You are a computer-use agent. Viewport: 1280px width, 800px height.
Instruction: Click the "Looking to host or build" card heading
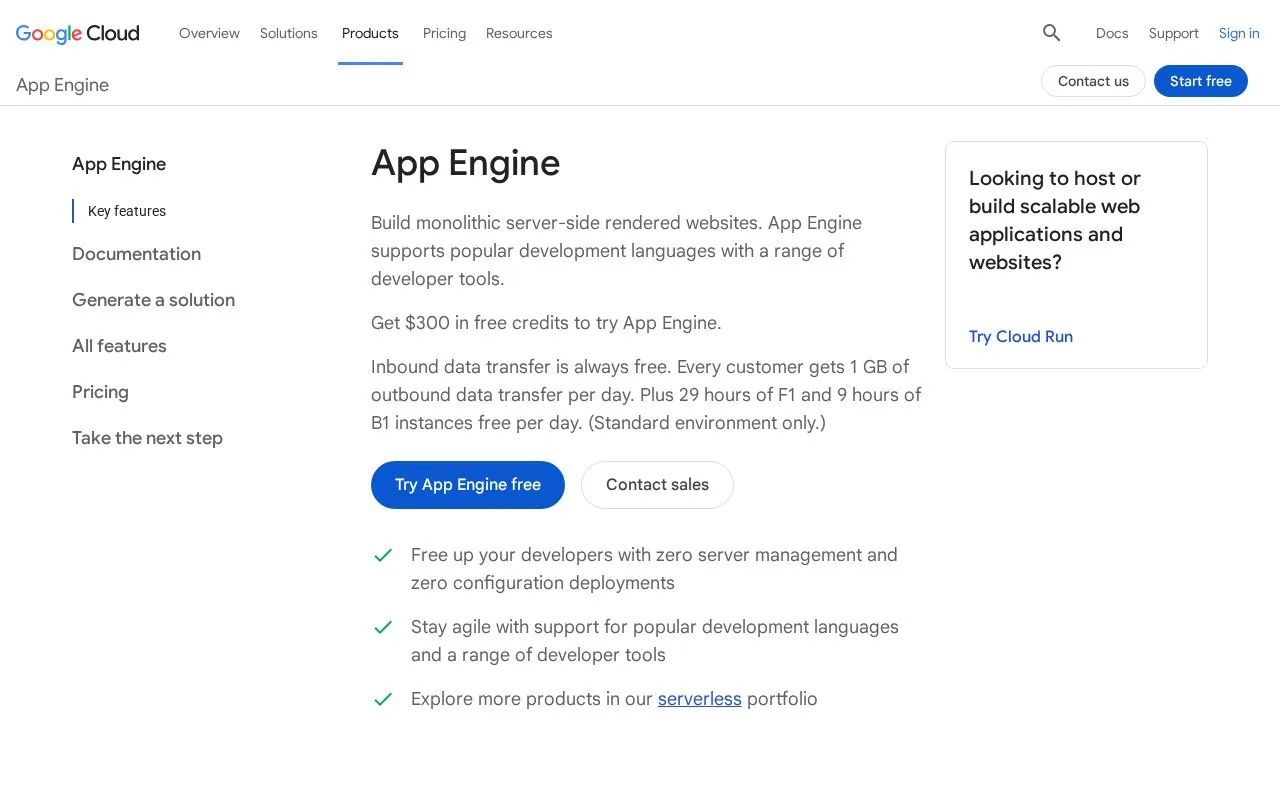tap(1055, 220)
